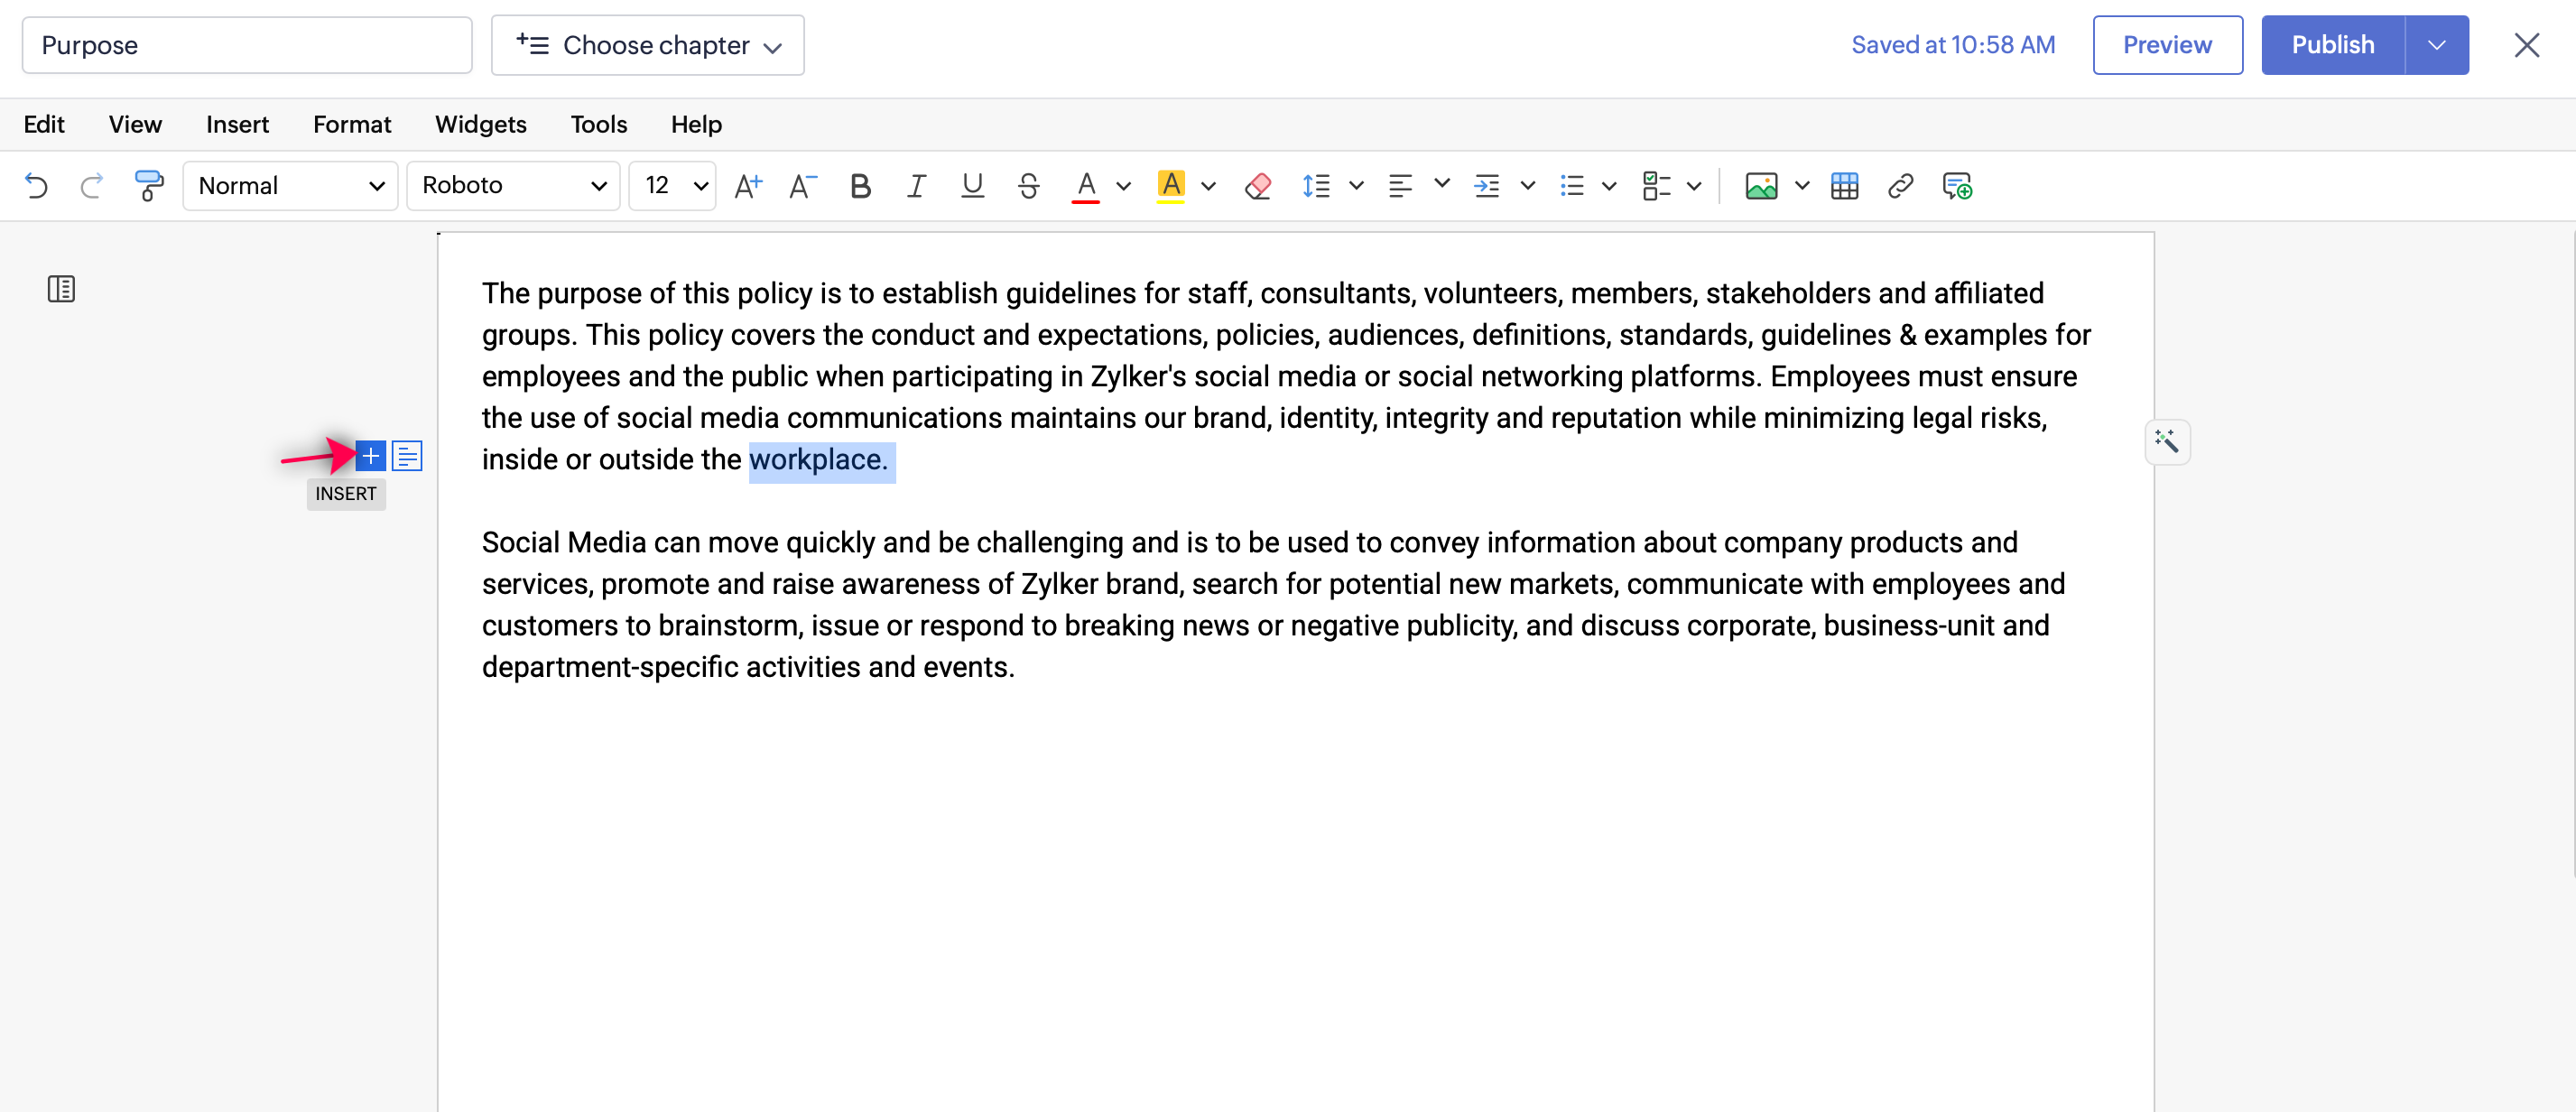Click the clear formatting eraser icon

[1257, 186]
